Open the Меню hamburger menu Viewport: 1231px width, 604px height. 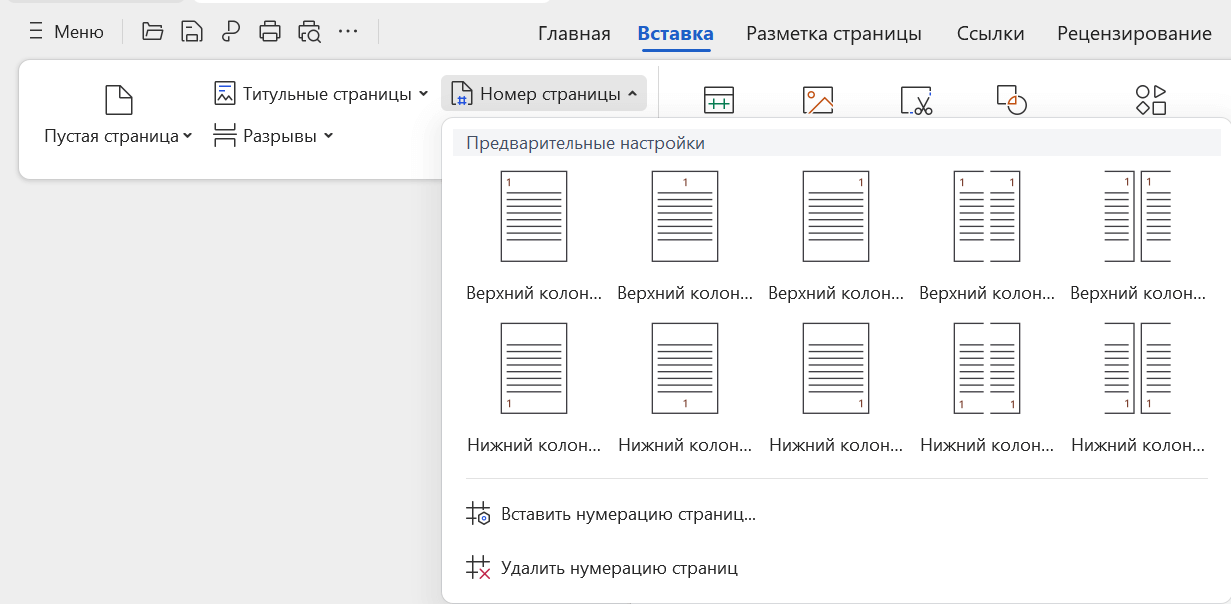(x=66, y=32)
